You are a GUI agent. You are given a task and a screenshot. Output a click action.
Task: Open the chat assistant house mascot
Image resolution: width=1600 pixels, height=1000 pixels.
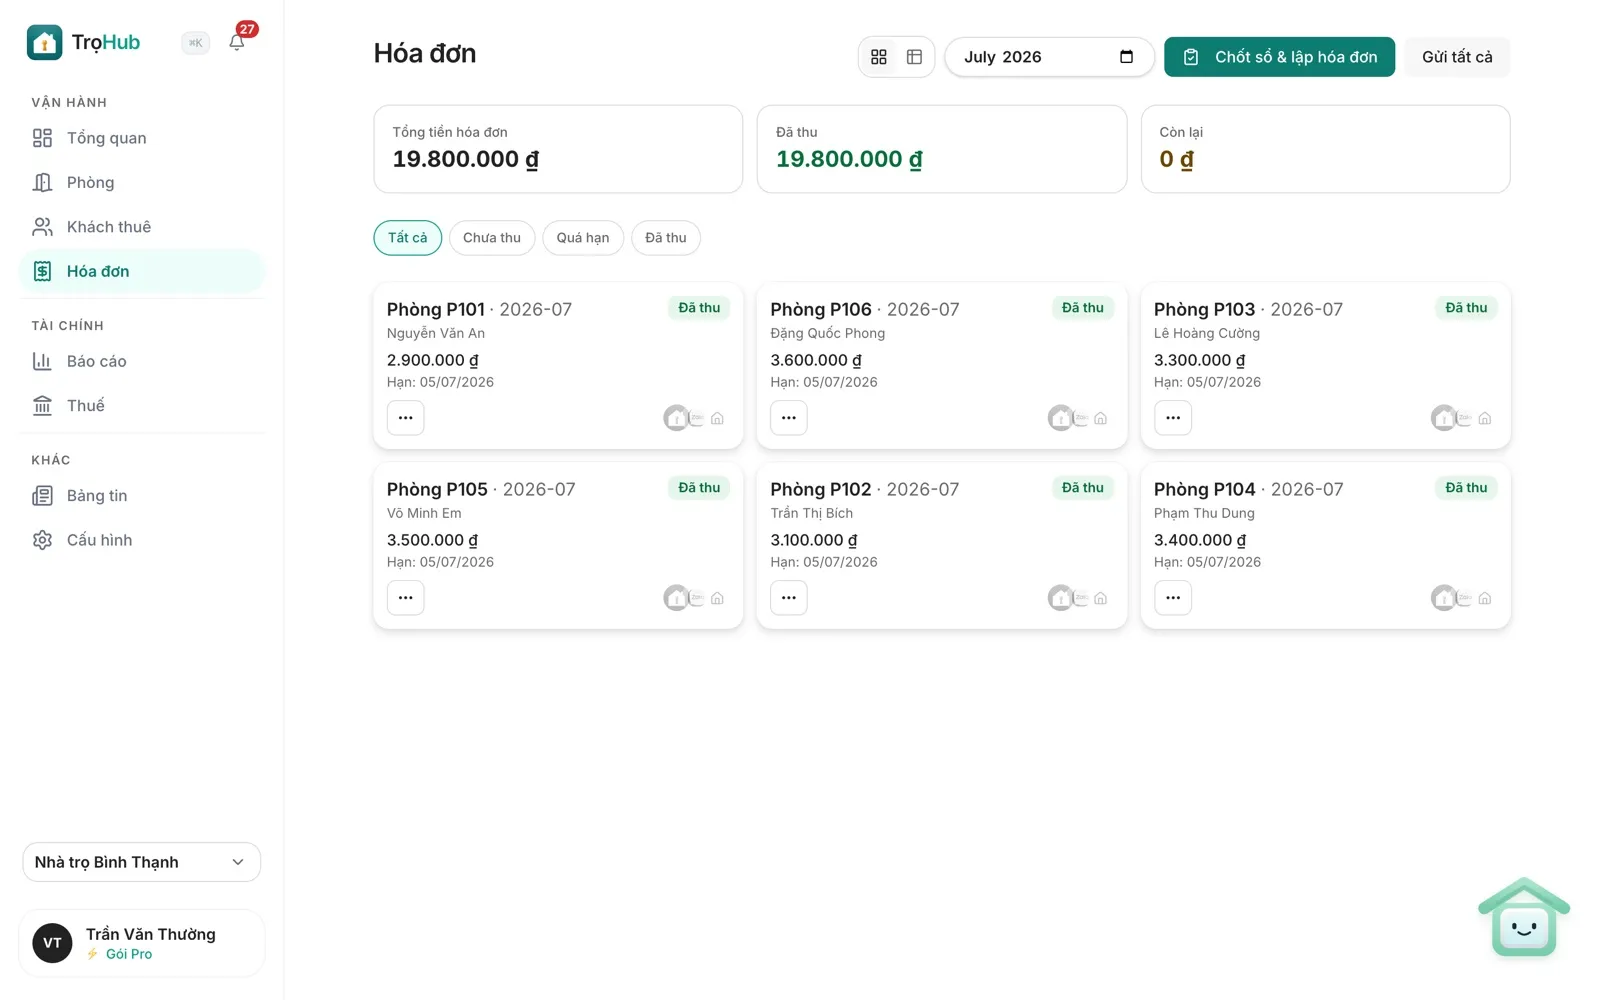point(1523,918)
